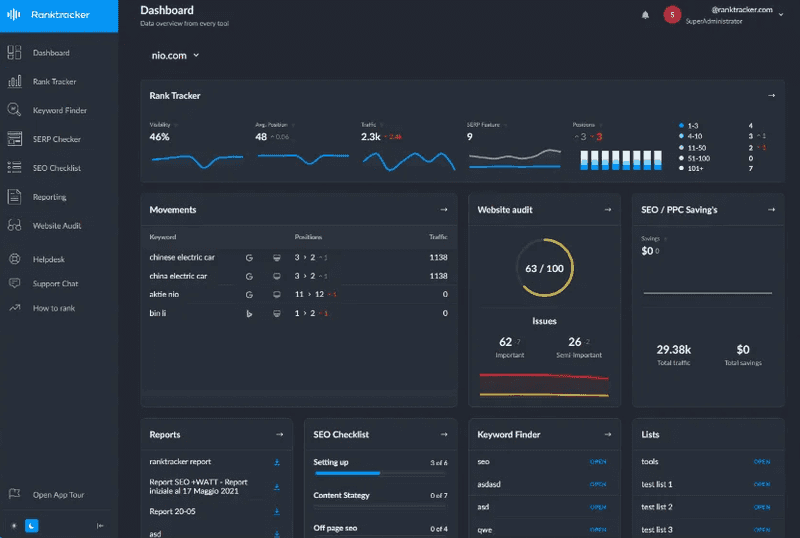Click Open App Tour
Viewport: 800px width, 538px height.
pyautogui.click(x=56, y=494)
